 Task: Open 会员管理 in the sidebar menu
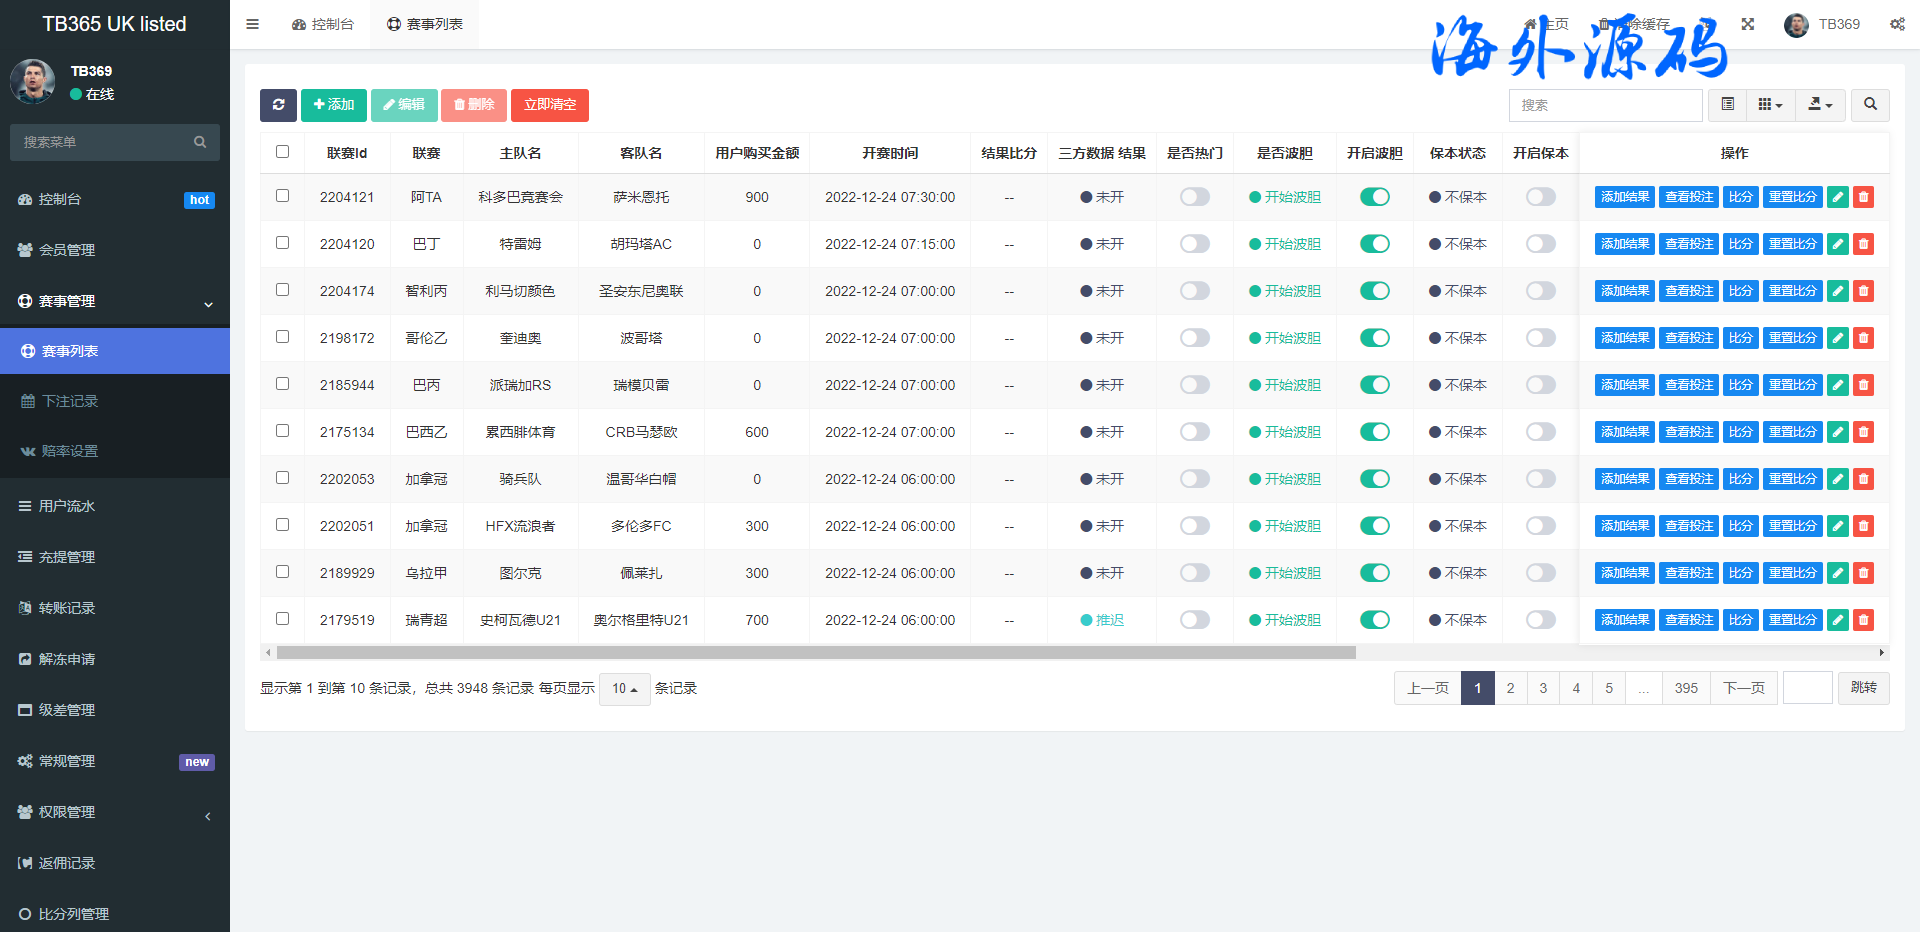[67, 250]
